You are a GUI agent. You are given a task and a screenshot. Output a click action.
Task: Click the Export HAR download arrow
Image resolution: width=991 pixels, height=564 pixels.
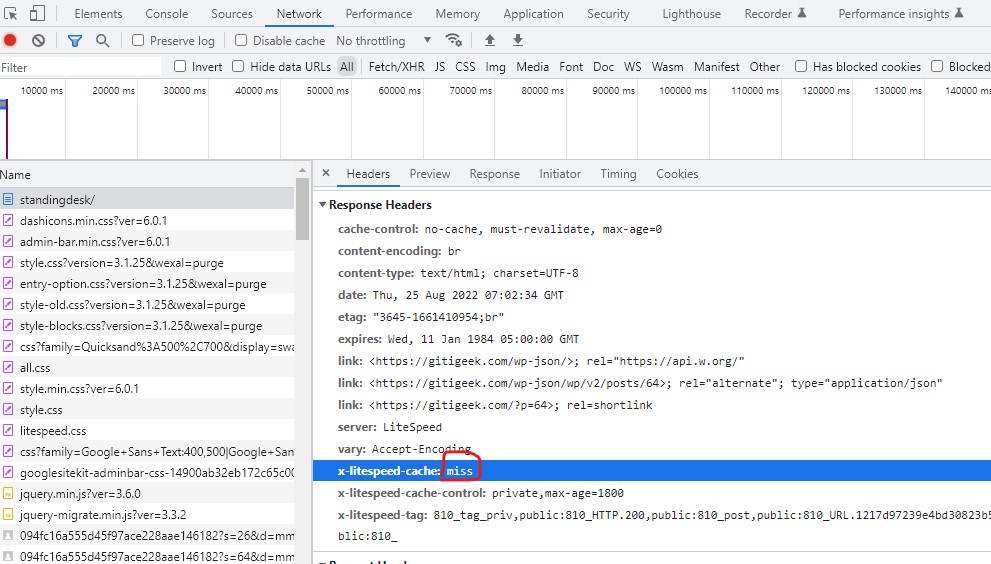coord(518,41)
